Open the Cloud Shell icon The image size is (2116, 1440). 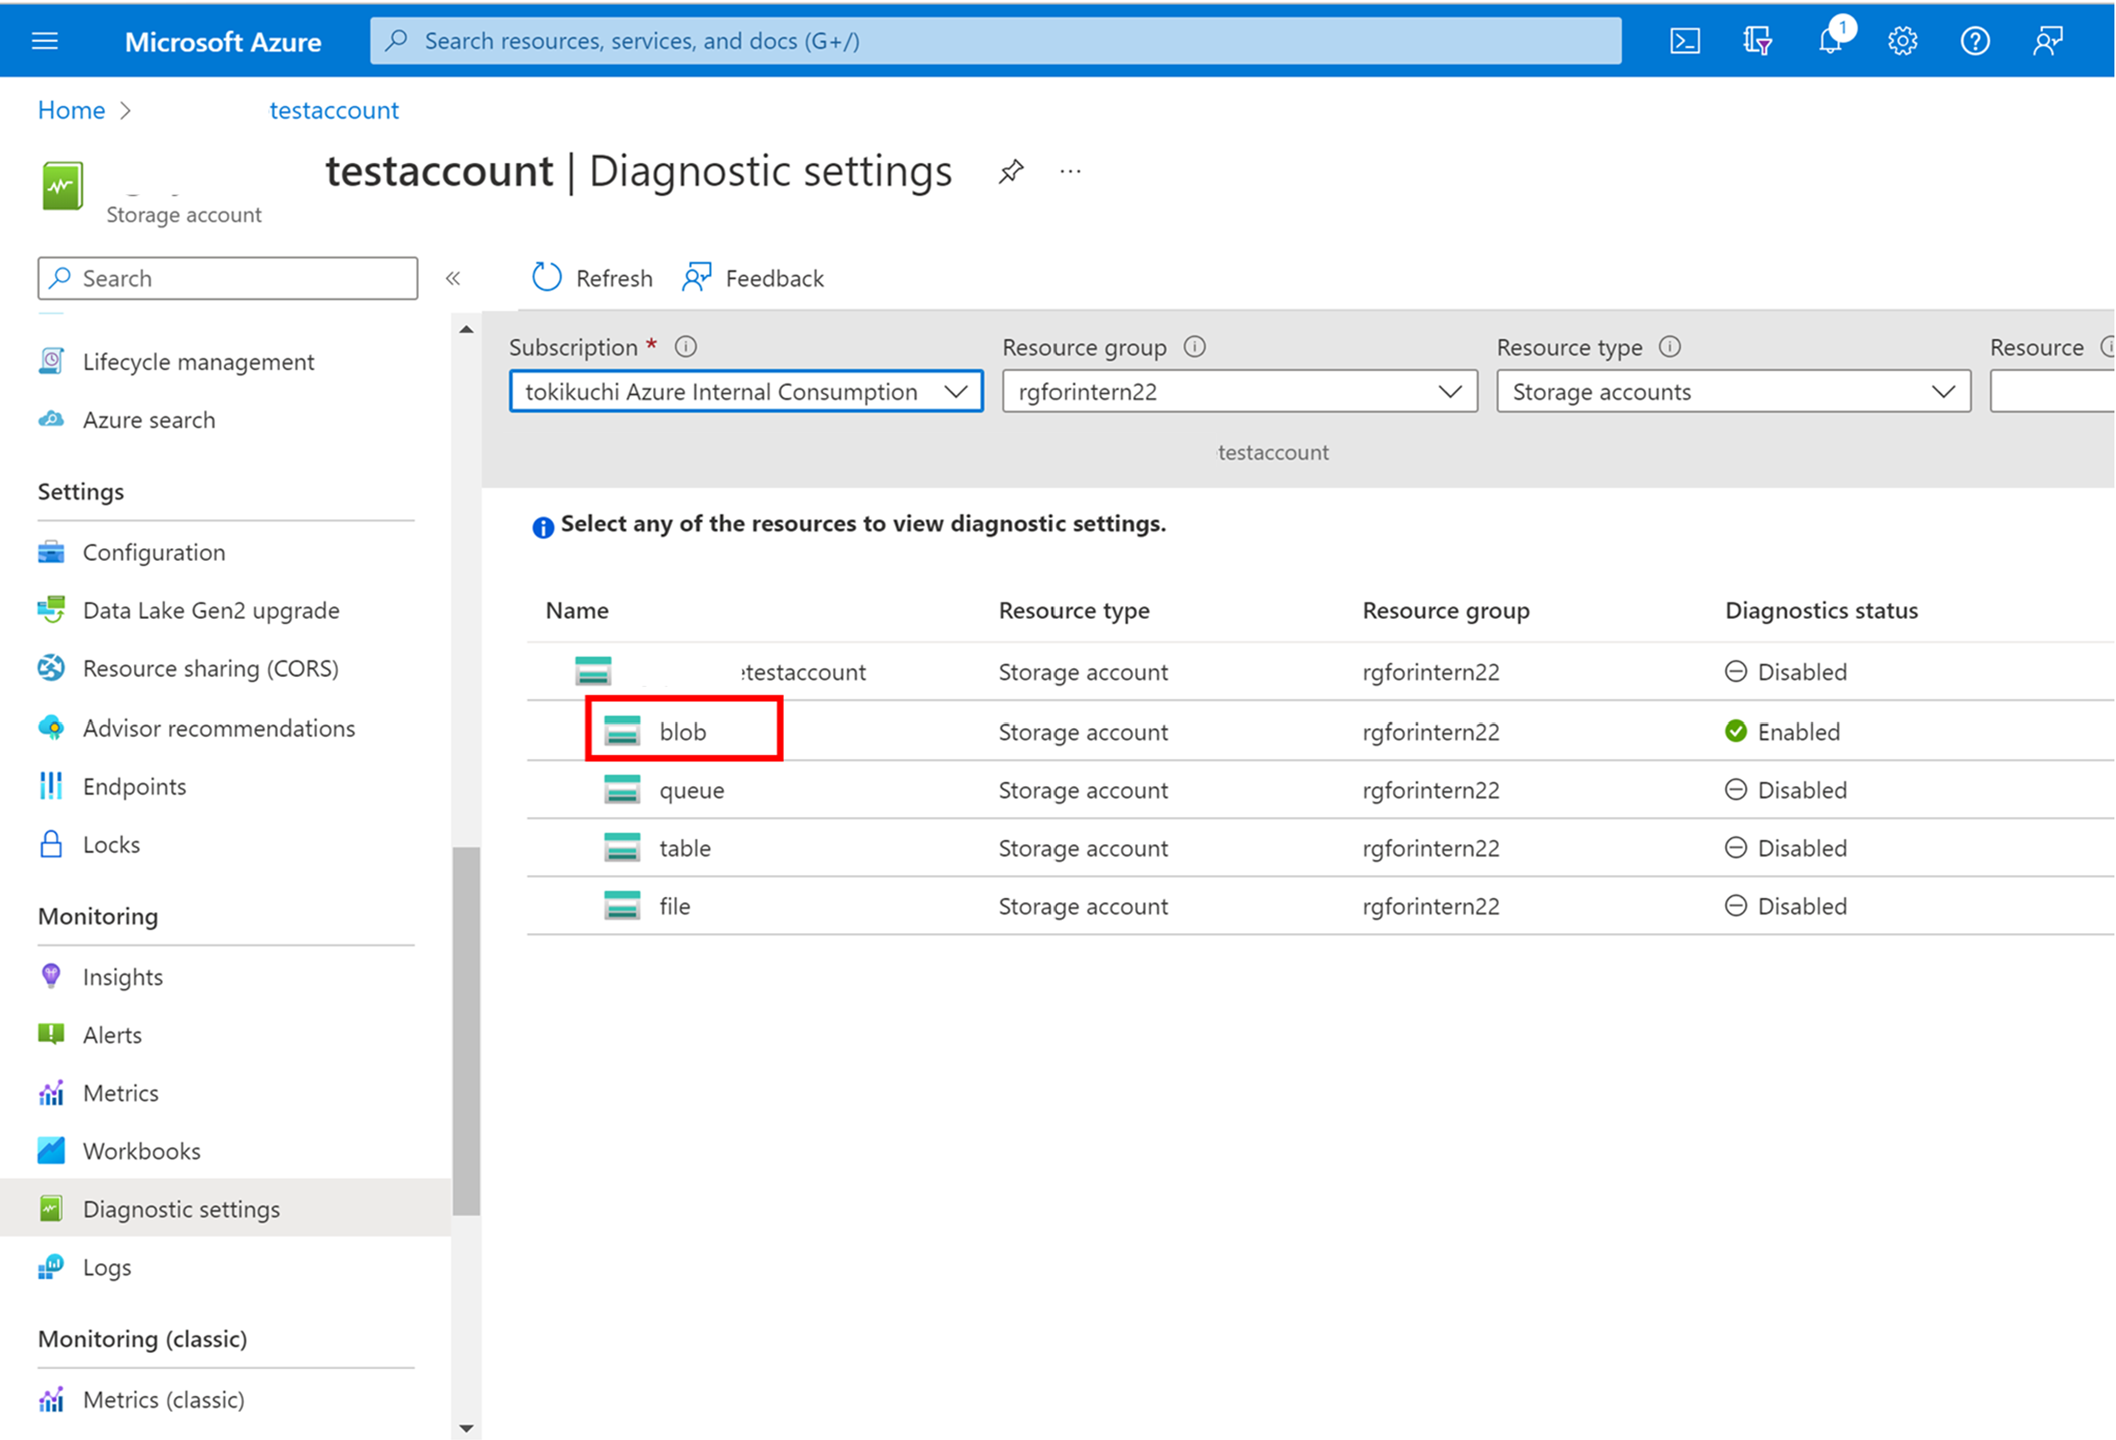coord(1685,41)
